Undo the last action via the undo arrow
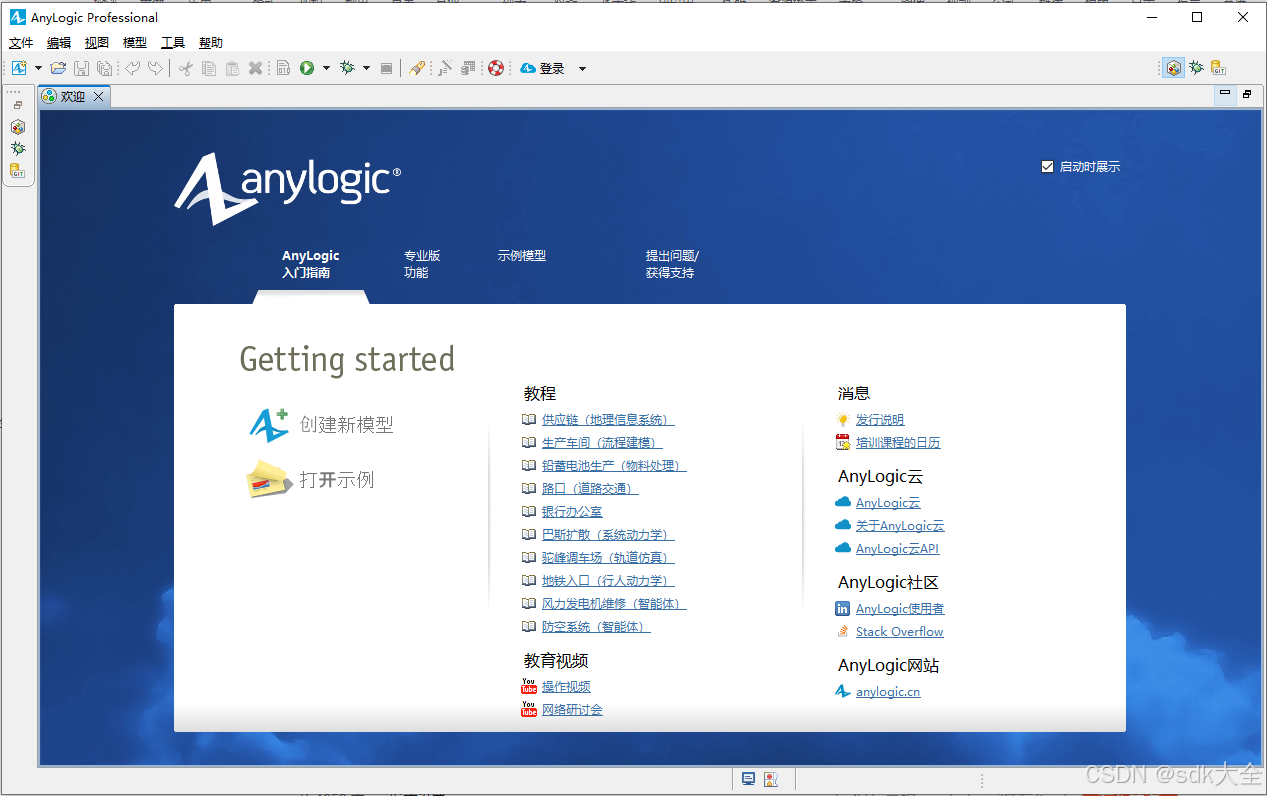The height and width of the screenshot is (796, 1267). click(132, 67)
